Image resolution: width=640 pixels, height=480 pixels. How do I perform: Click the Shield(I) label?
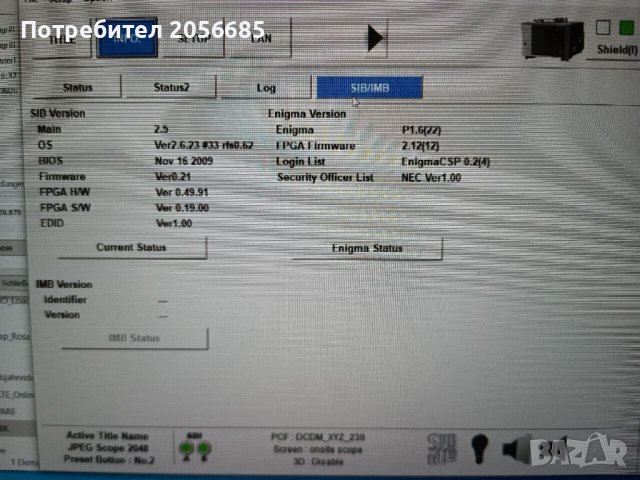(x=617, y=49)
